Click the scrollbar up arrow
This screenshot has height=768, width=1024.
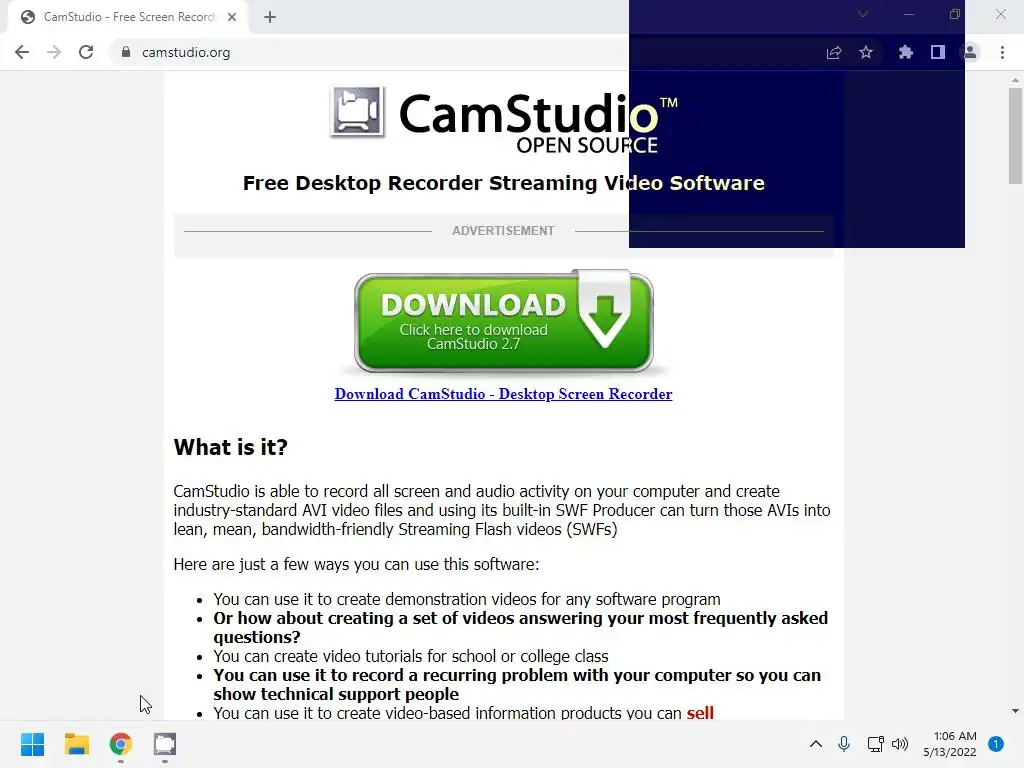click(x=1015, y=80)
